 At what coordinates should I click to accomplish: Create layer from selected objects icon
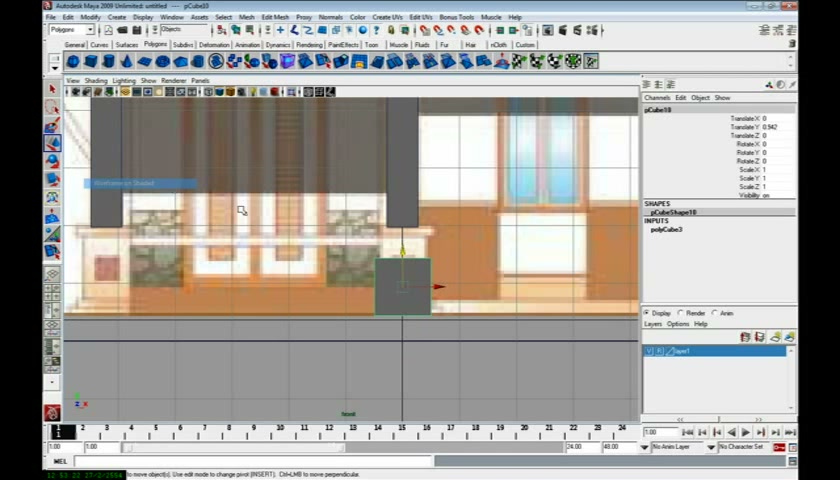click(790, 337)
